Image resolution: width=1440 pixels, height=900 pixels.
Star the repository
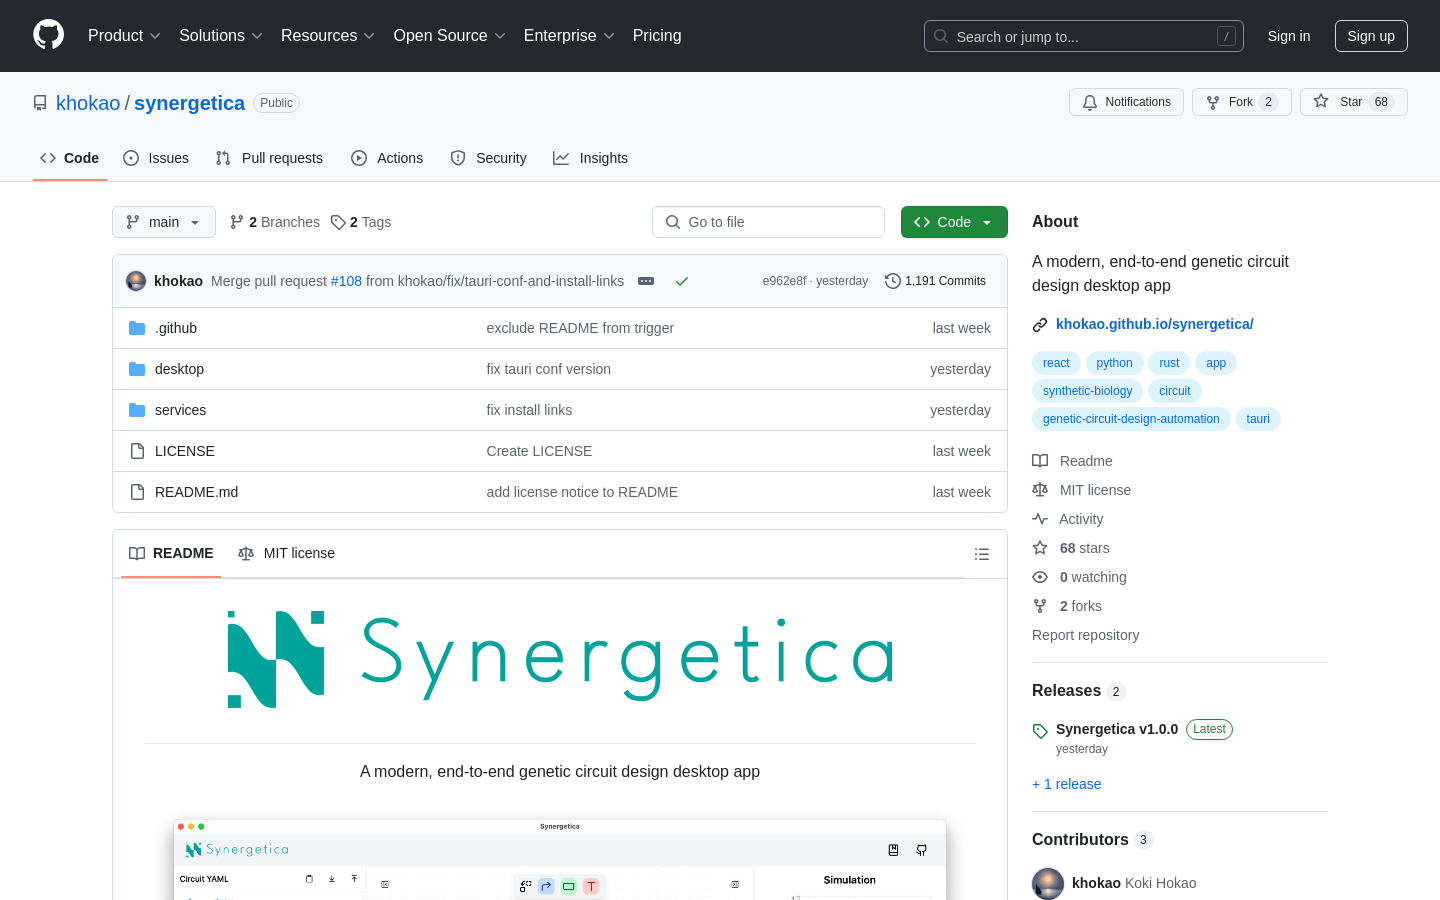point(1353,102)
